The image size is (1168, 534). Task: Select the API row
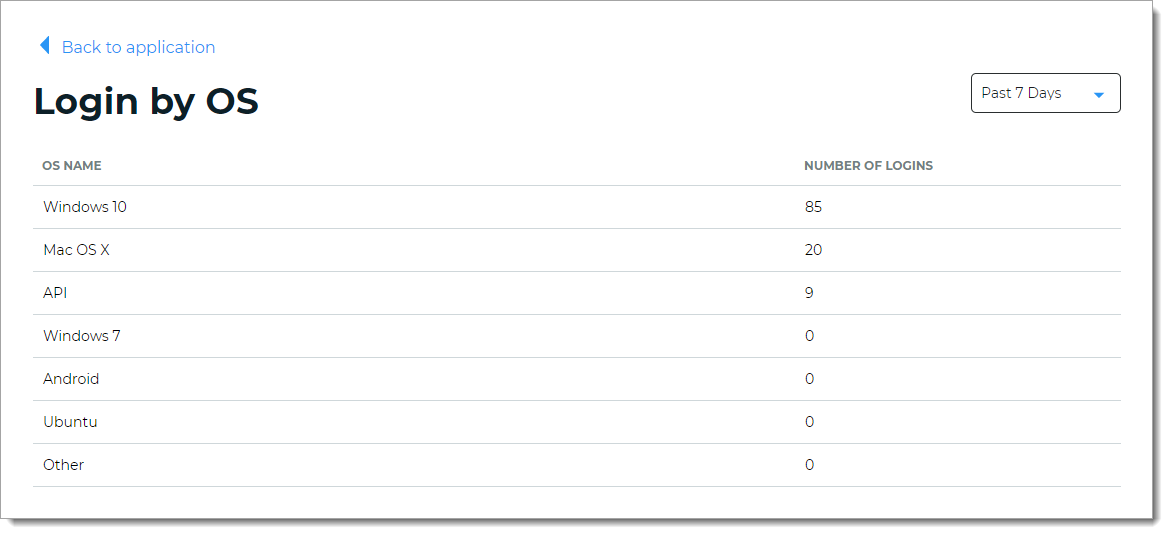coord(55,293)
